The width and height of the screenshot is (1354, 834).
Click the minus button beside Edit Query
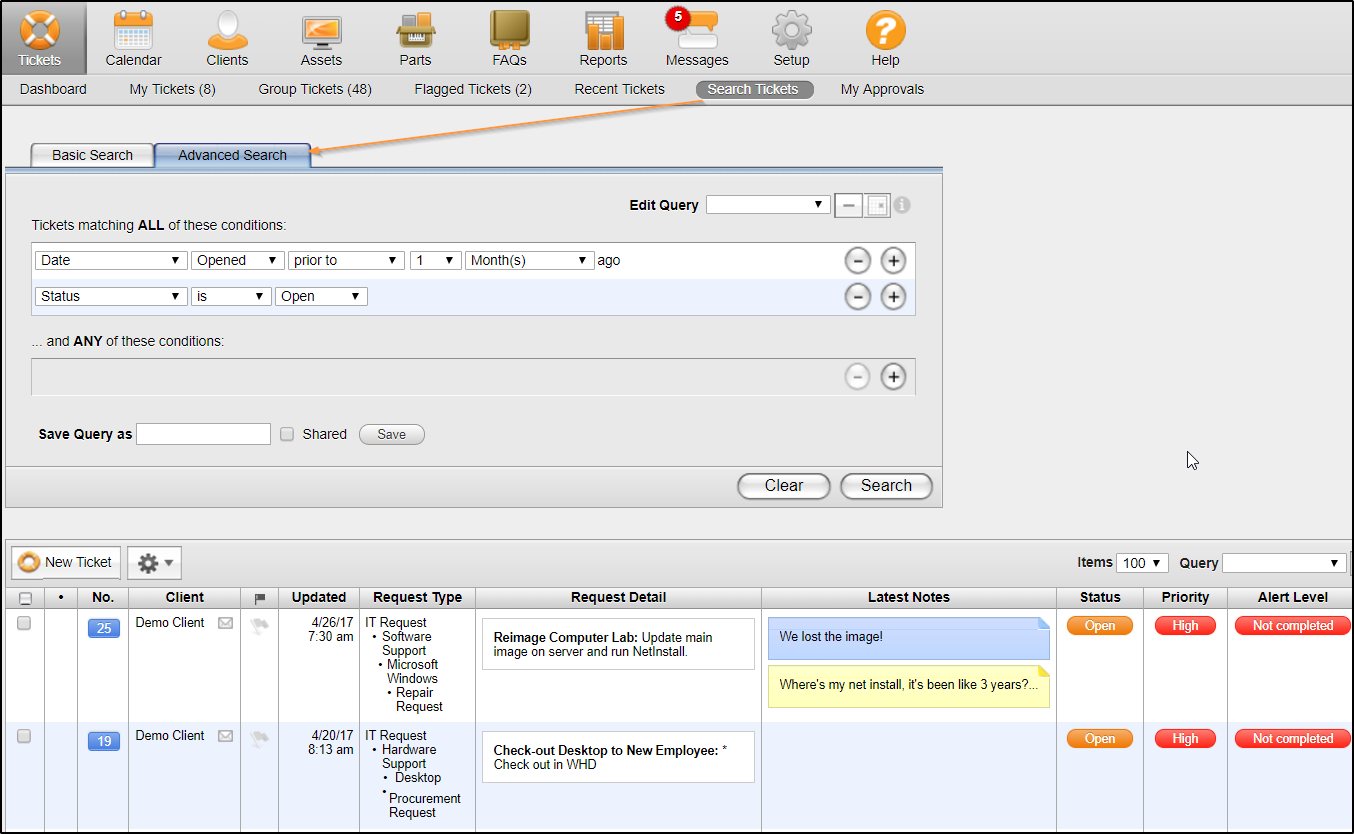coord(848,205)
